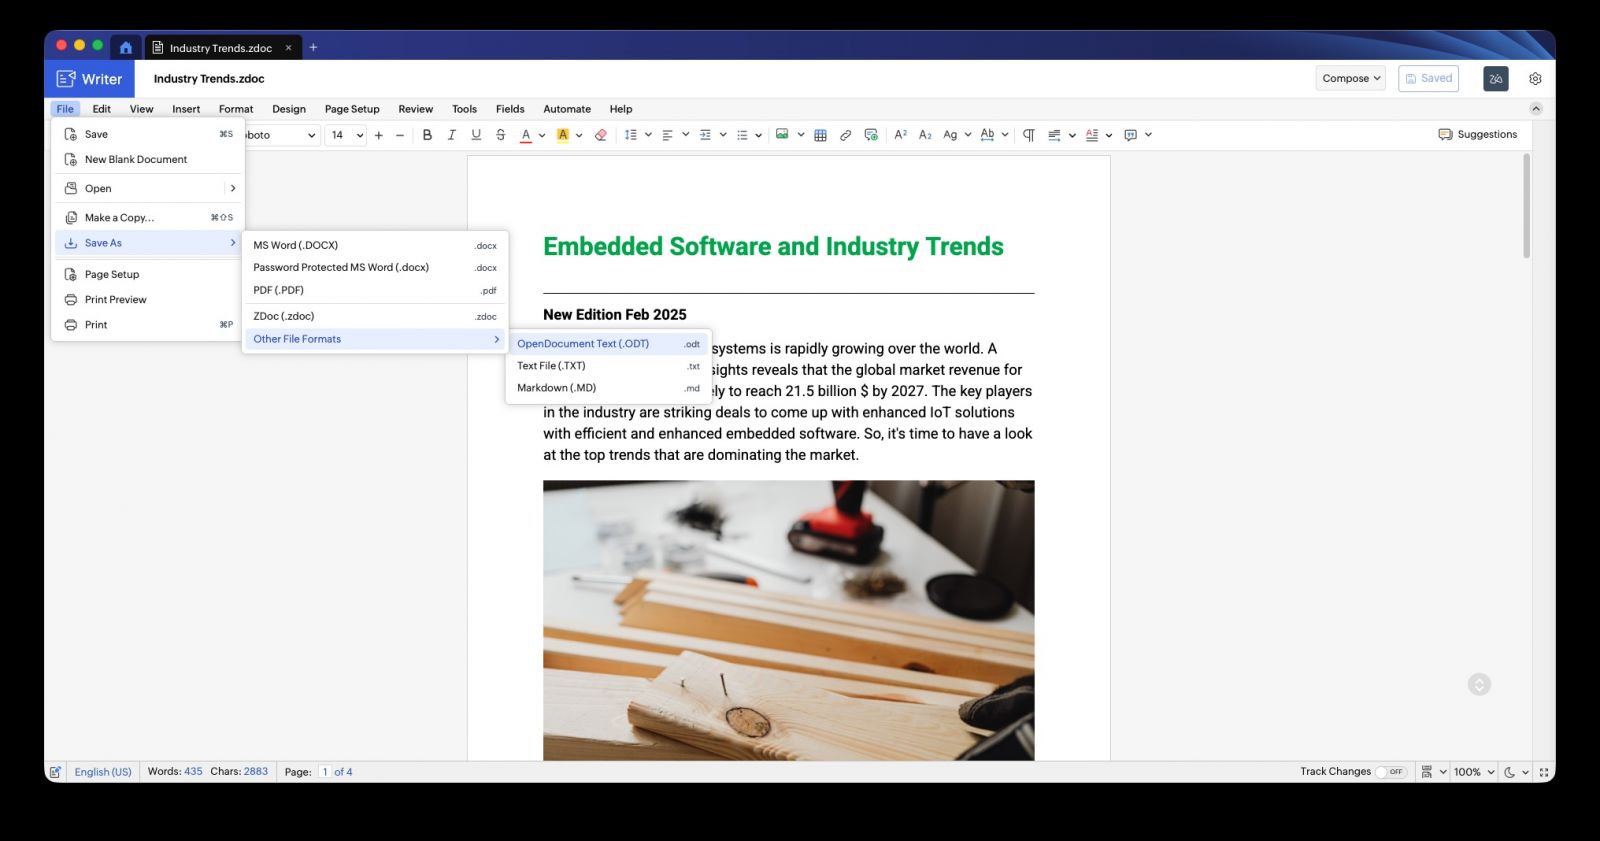Screen dimensions: 1600x841
Task: Choose Print Preview in File menu
Action: click(147, 300)
